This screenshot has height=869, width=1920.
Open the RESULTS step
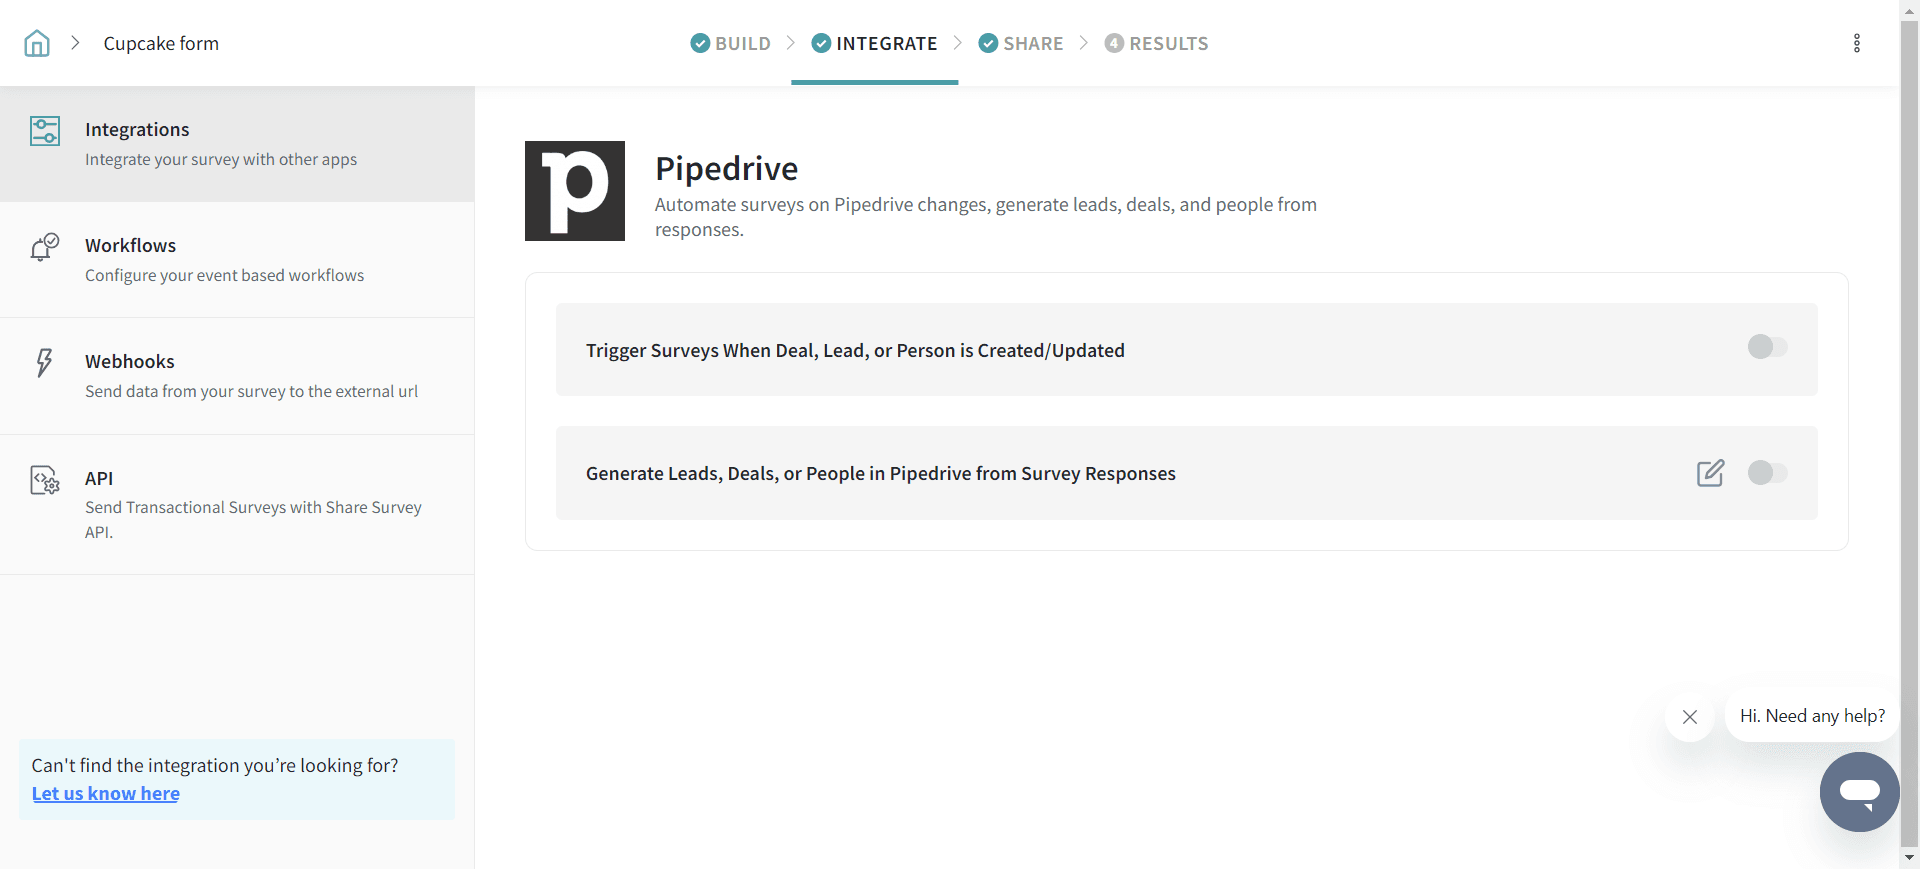(x=1157, y=43)
